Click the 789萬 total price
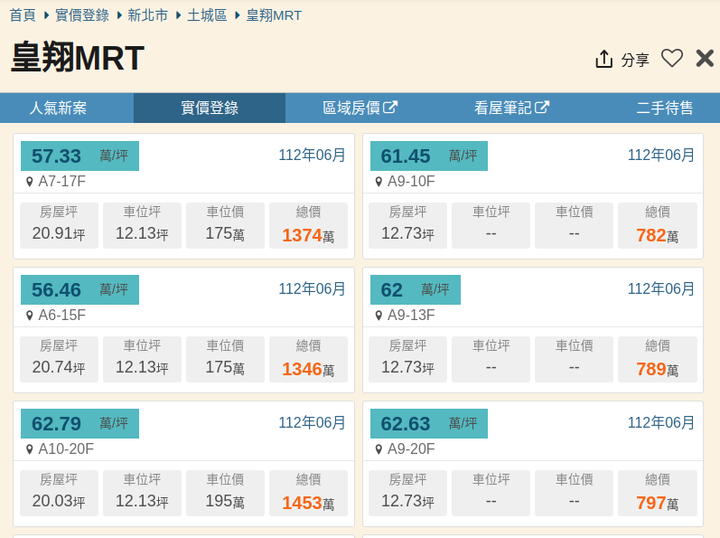The image size is (720, 538). coord(657,369)
